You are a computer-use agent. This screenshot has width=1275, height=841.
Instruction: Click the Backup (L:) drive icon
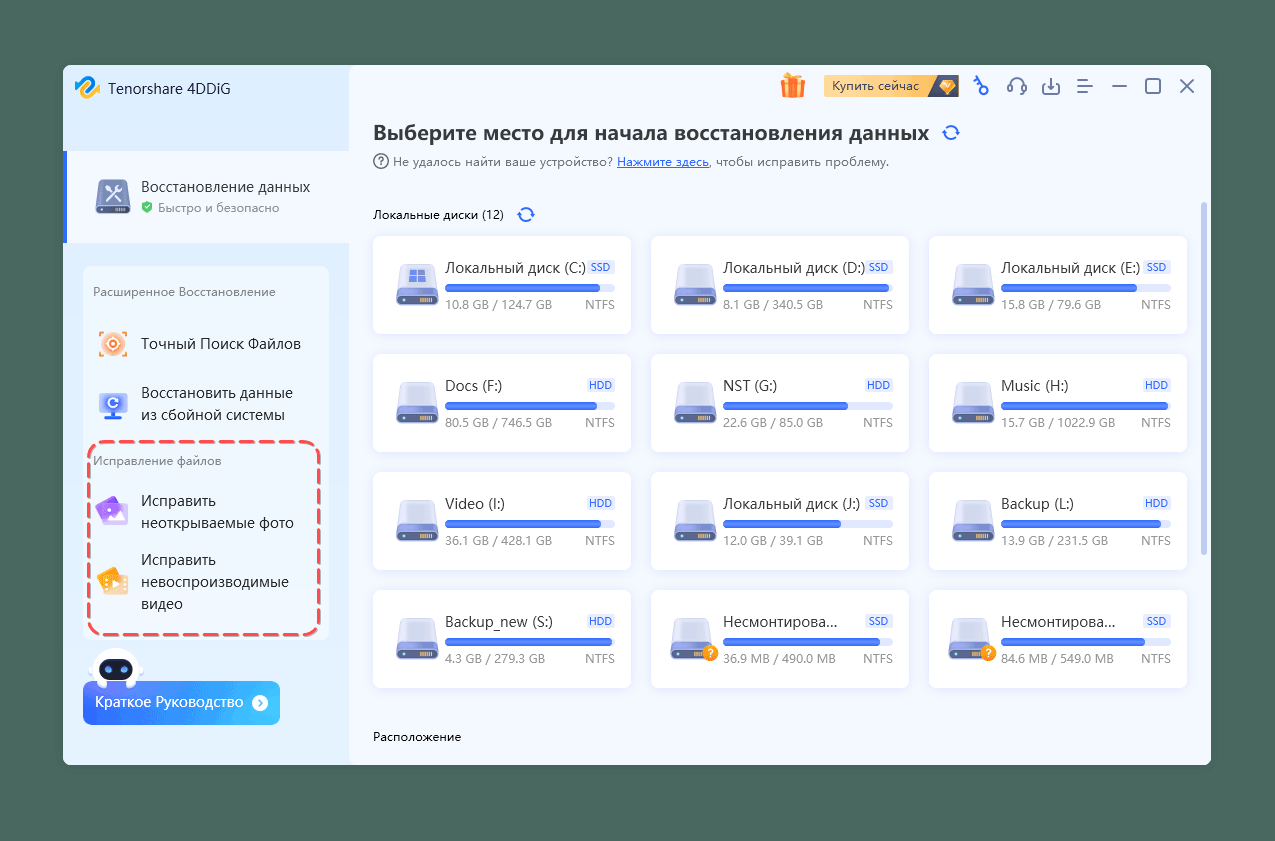click(973, 521)
